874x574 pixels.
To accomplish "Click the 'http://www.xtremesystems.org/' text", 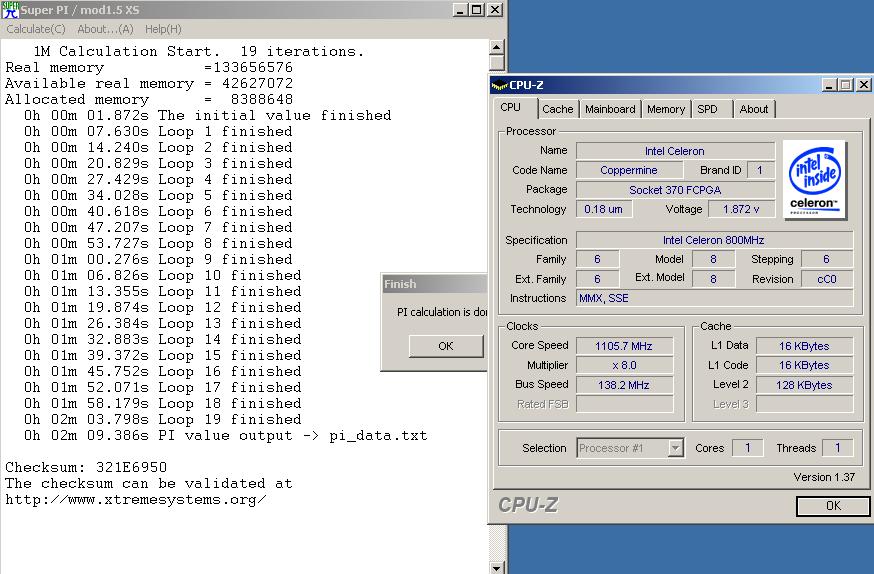I will [135, 499].
